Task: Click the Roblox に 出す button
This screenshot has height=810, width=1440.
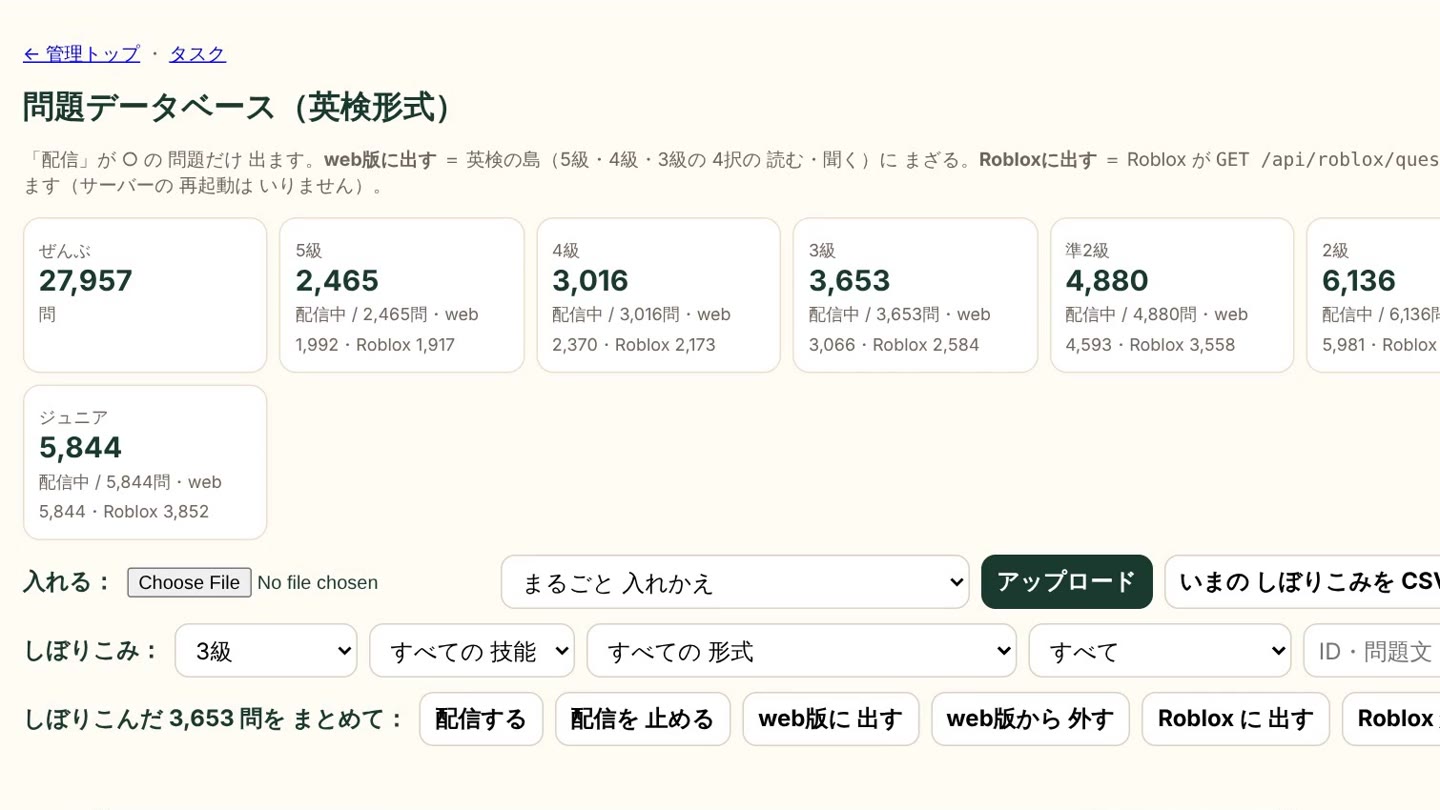Action: 1236,719
